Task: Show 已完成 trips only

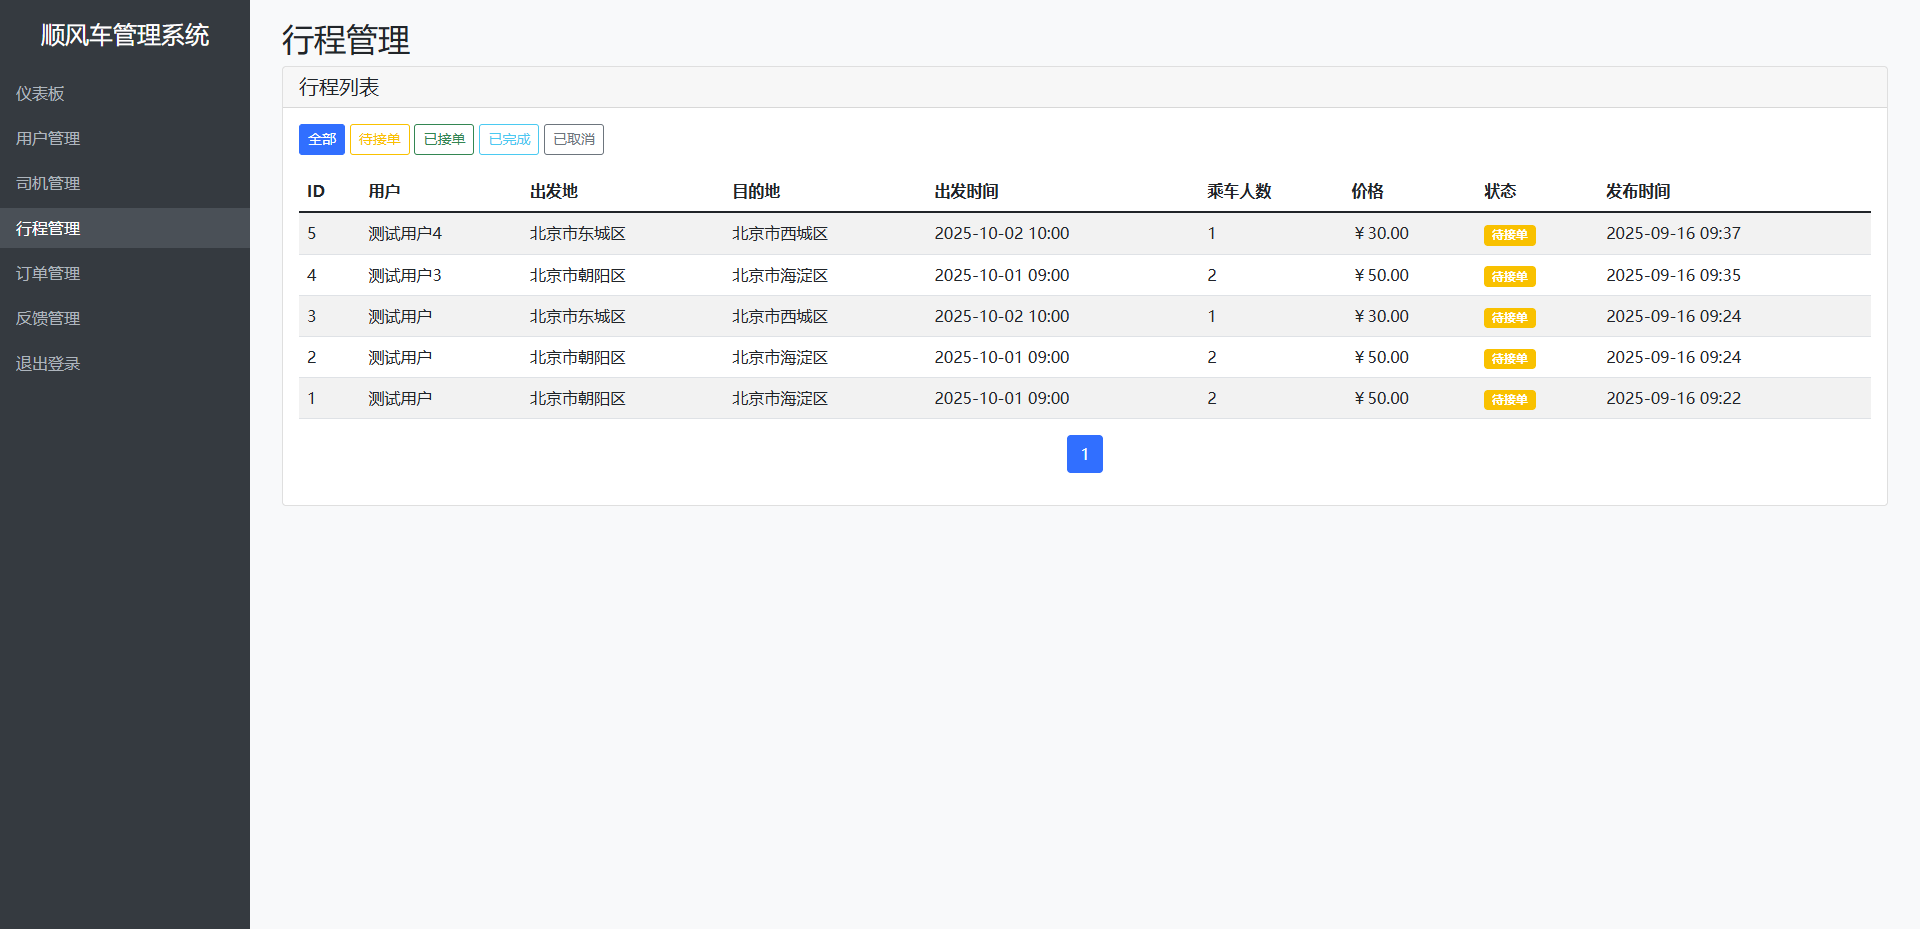Action: click(x=509, y=139)
